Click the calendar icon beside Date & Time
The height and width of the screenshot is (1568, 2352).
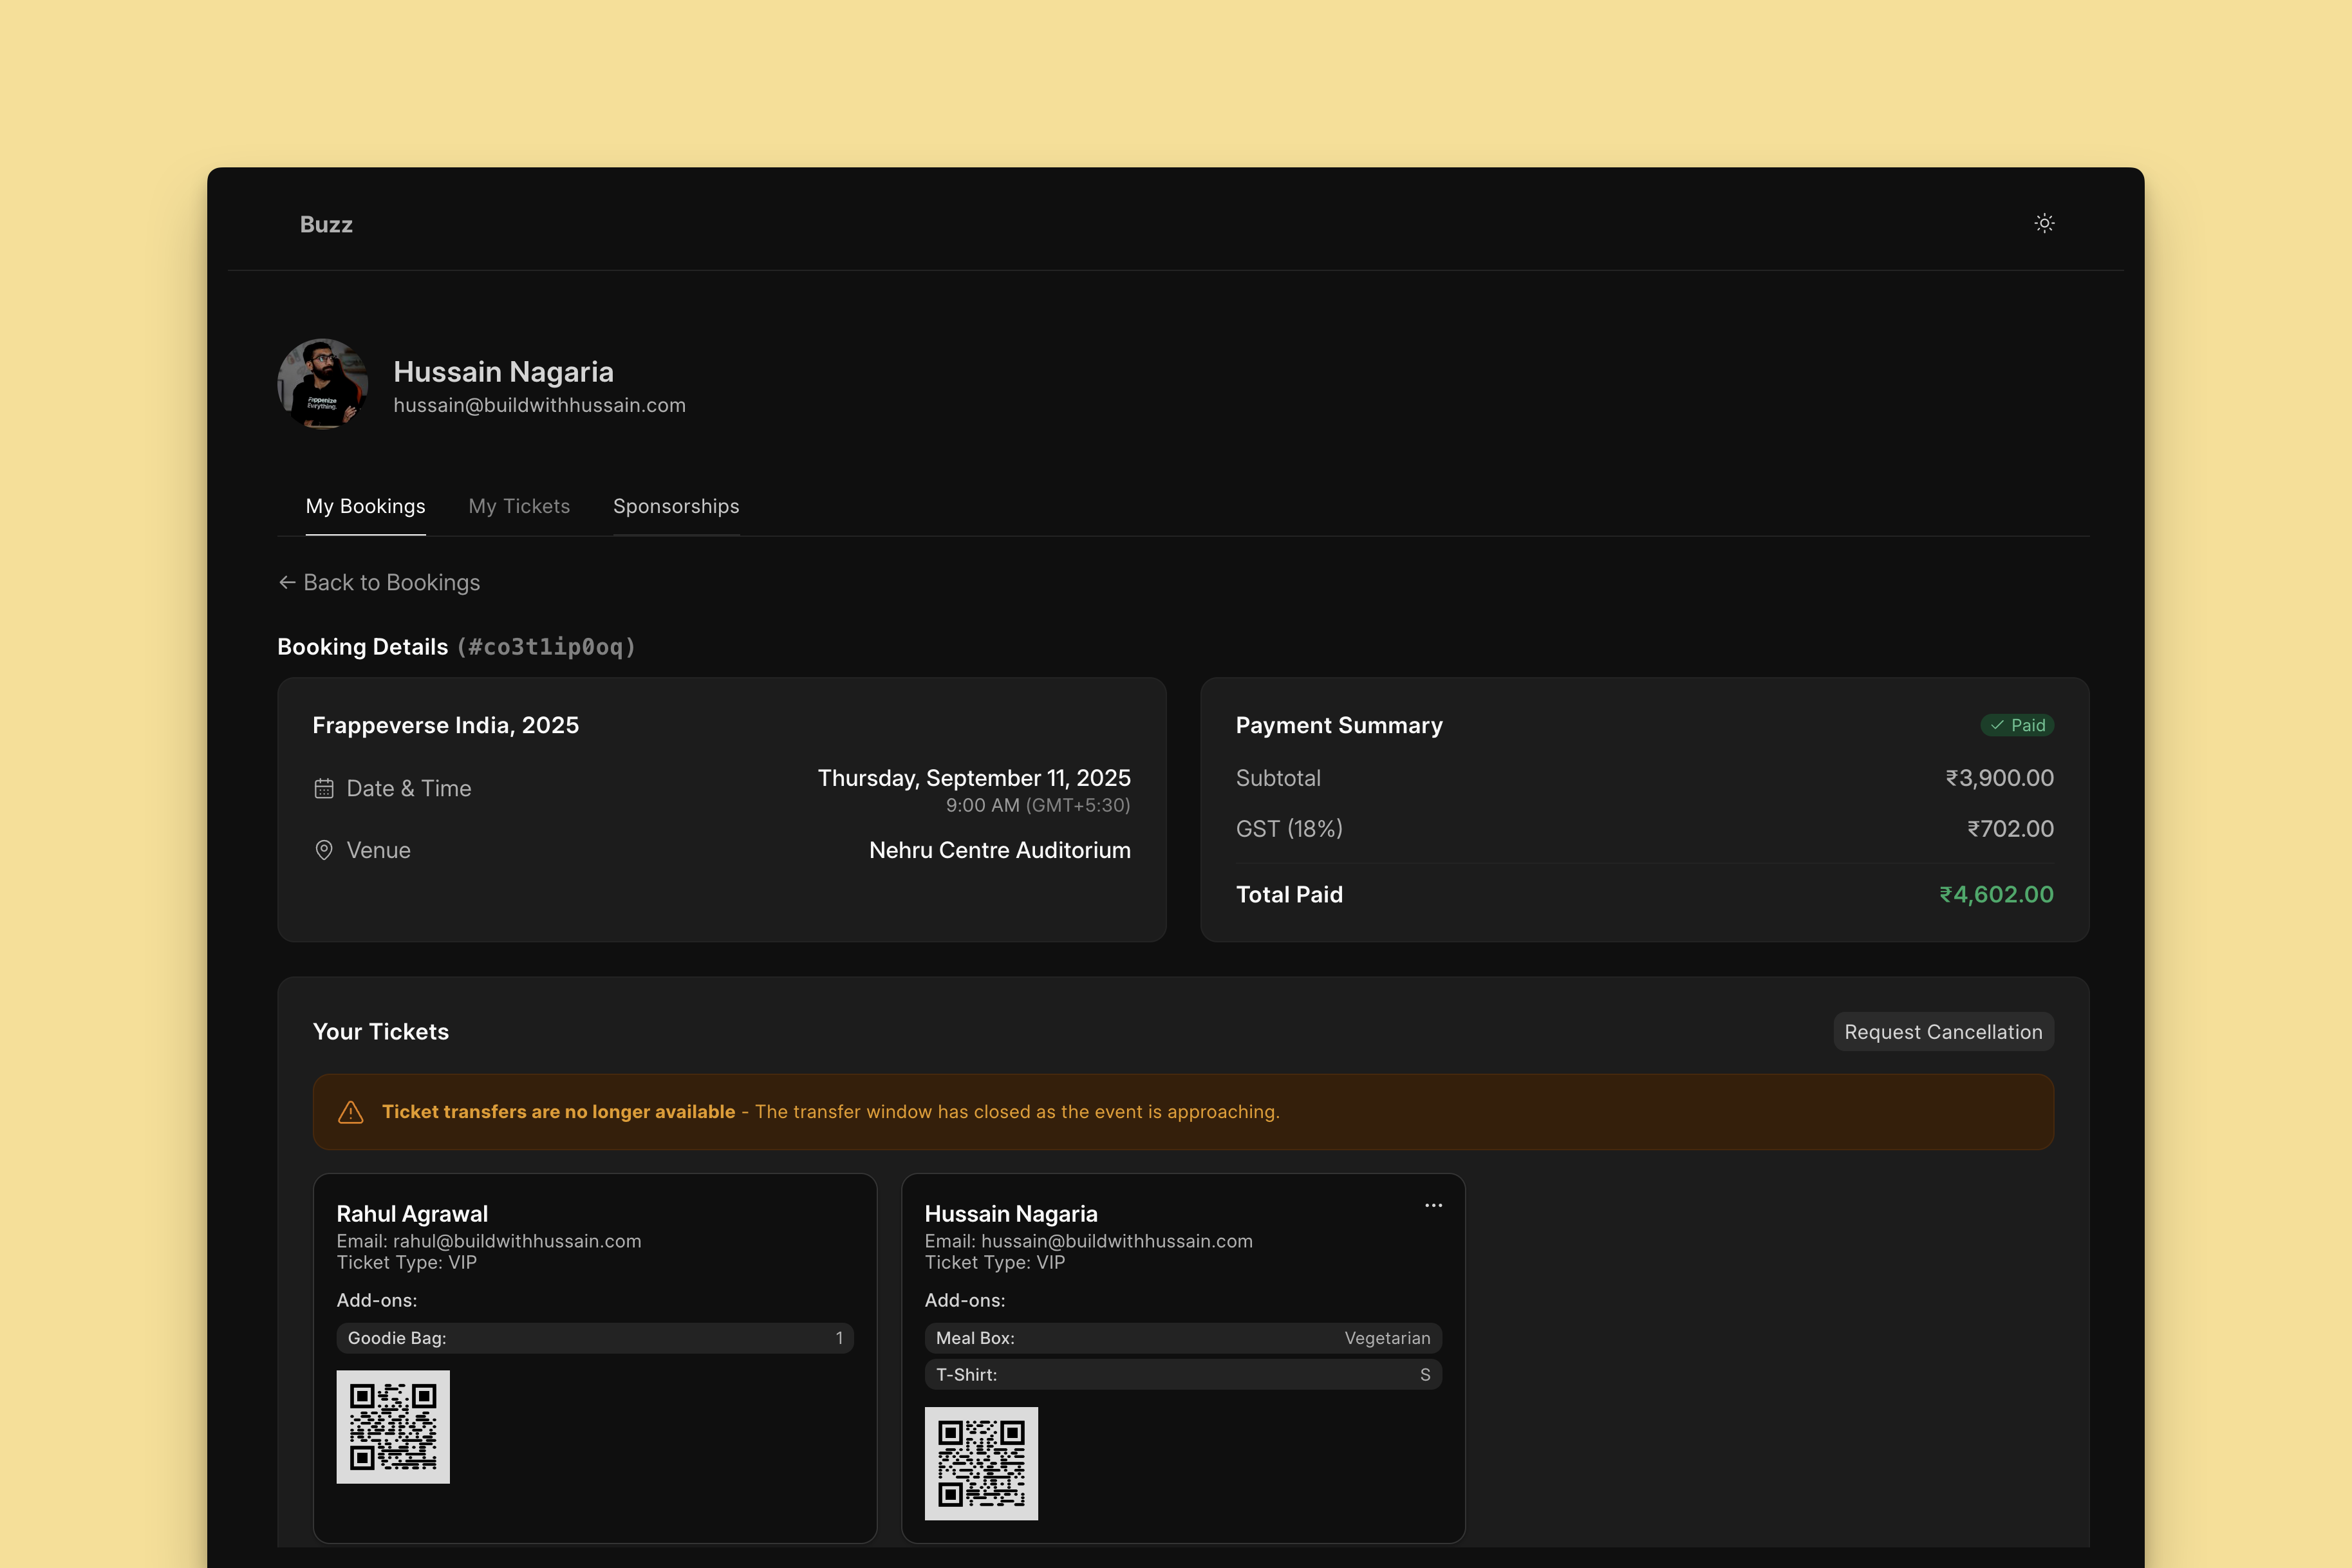pos(324,789)
